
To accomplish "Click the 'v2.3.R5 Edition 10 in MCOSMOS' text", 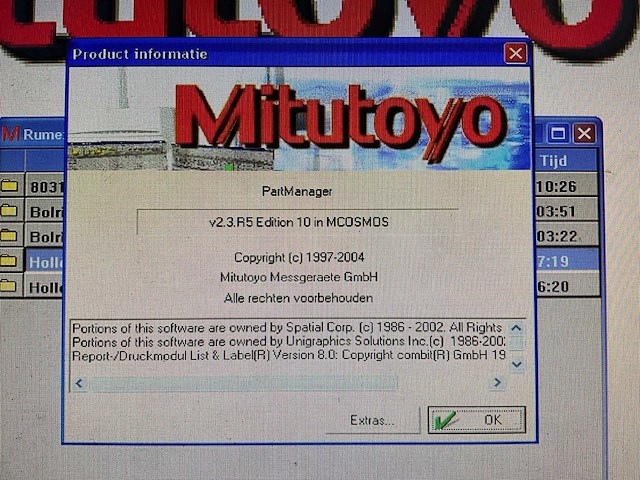I will pyautogui.click(x=299, y=222).
